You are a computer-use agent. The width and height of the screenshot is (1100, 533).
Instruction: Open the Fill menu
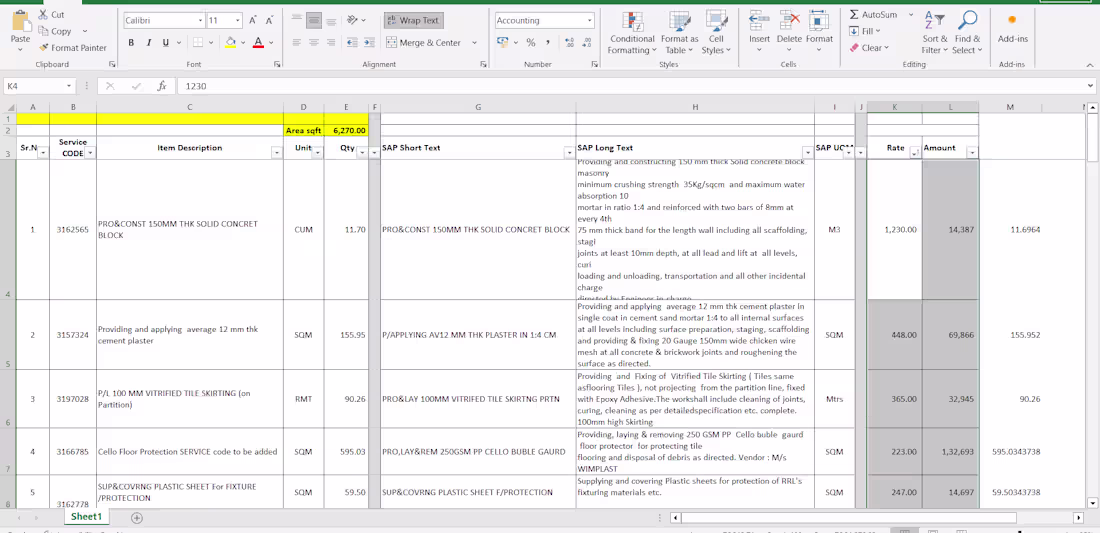[864, 32]
